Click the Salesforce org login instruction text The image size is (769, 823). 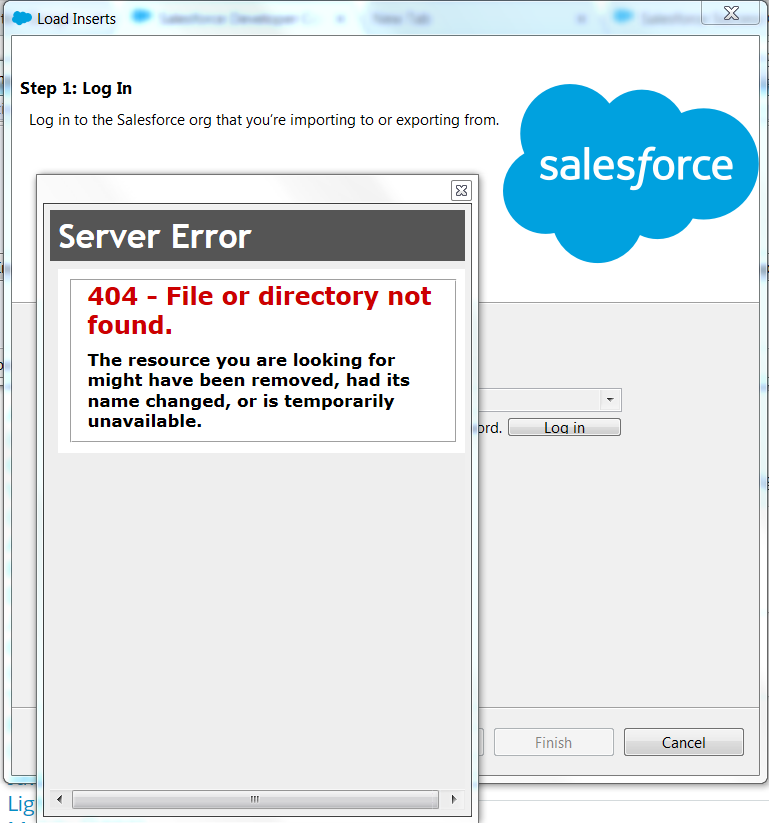pos(263,120)
